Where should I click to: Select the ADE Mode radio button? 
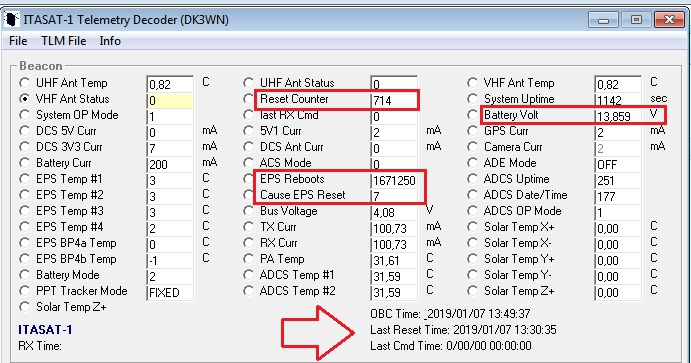(472, 163)
